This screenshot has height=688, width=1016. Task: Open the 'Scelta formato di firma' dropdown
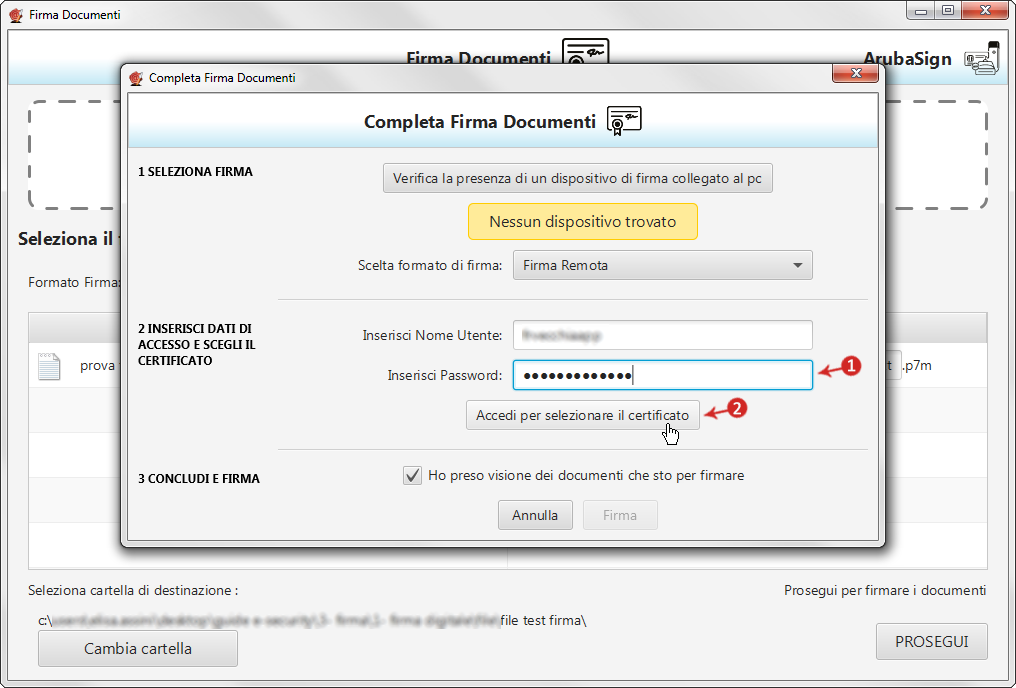[x=662, y=266]
